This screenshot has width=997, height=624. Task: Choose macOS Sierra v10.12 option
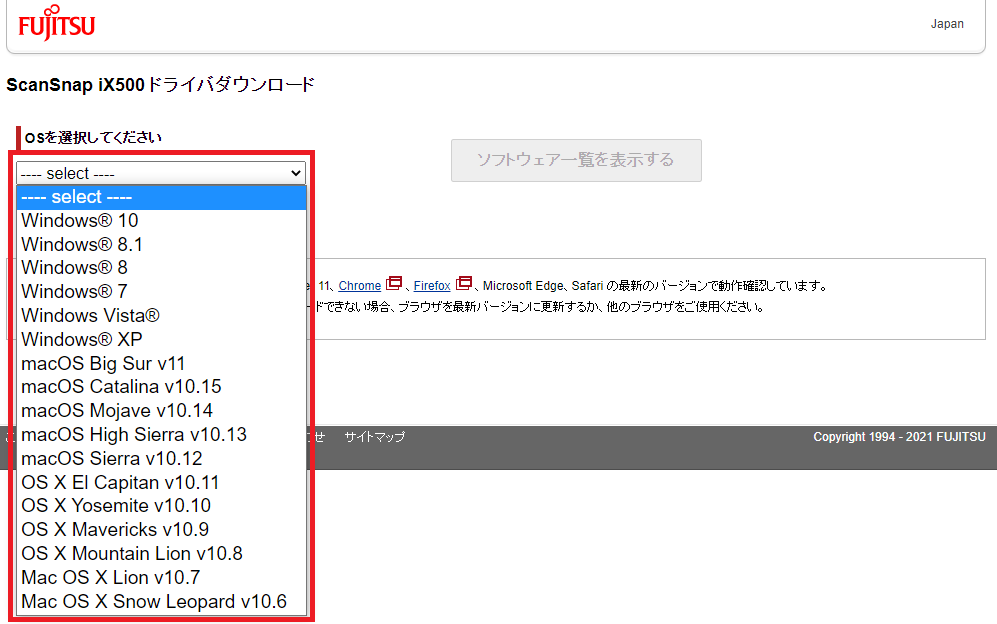(x=162, y=459)
